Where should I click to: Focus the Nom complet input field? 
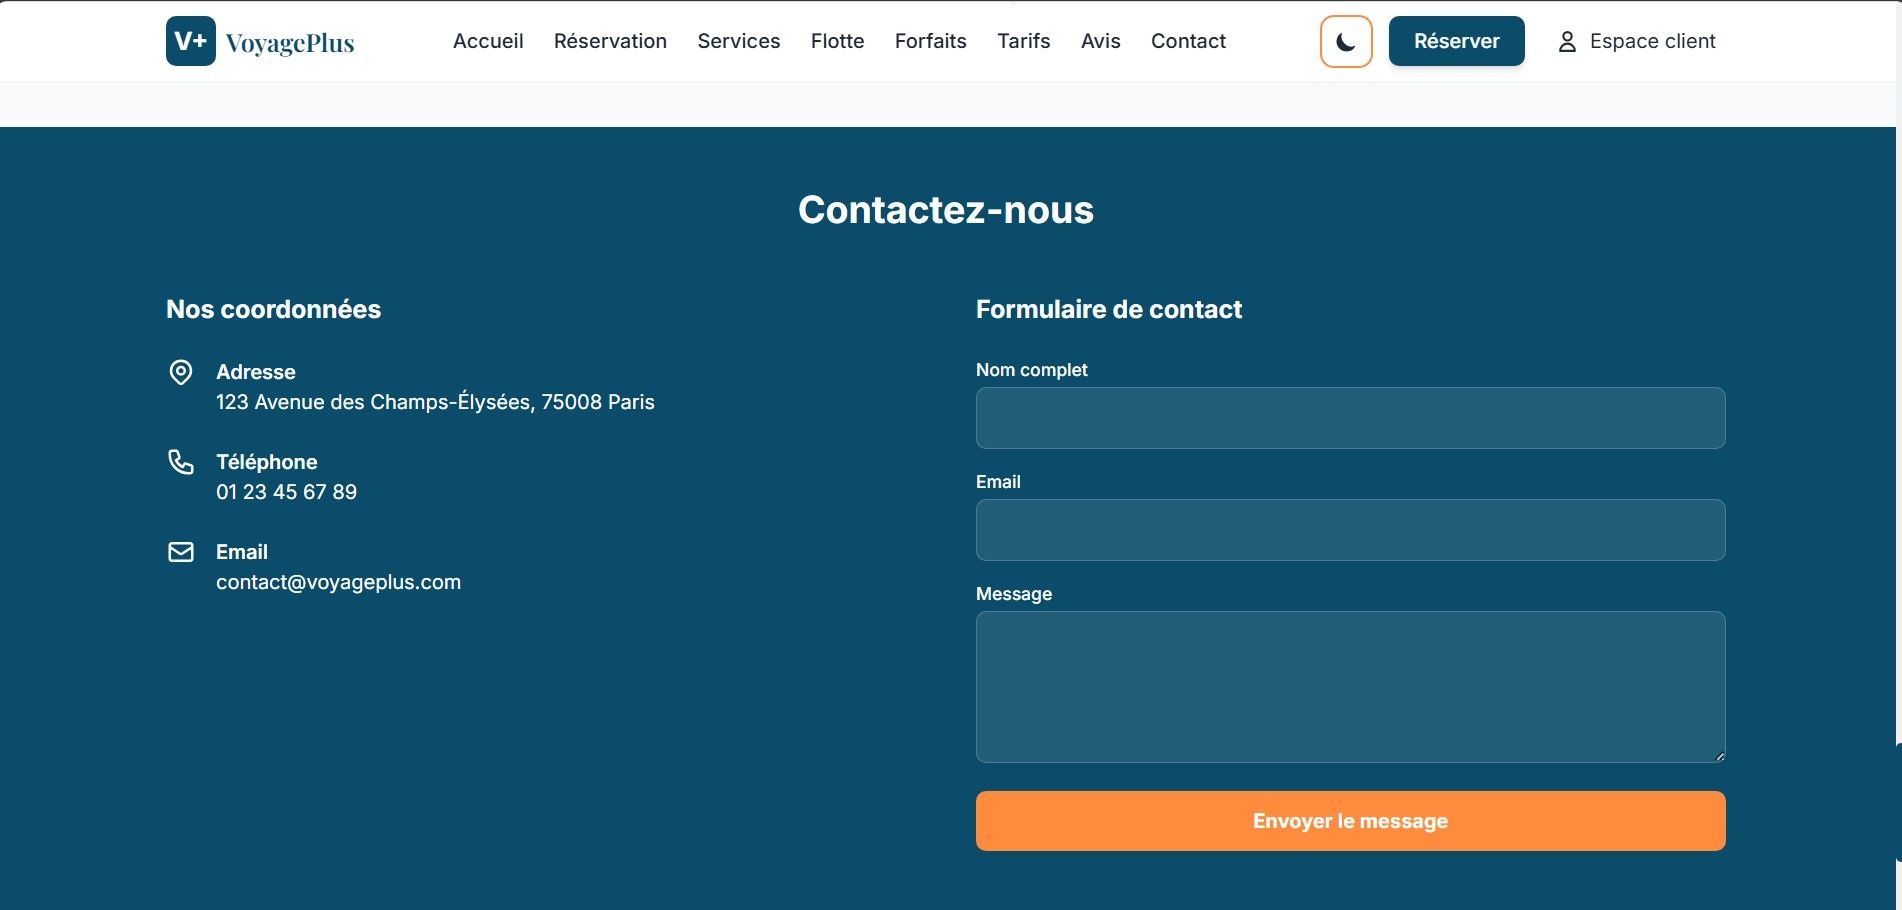tap(1350, 418)
